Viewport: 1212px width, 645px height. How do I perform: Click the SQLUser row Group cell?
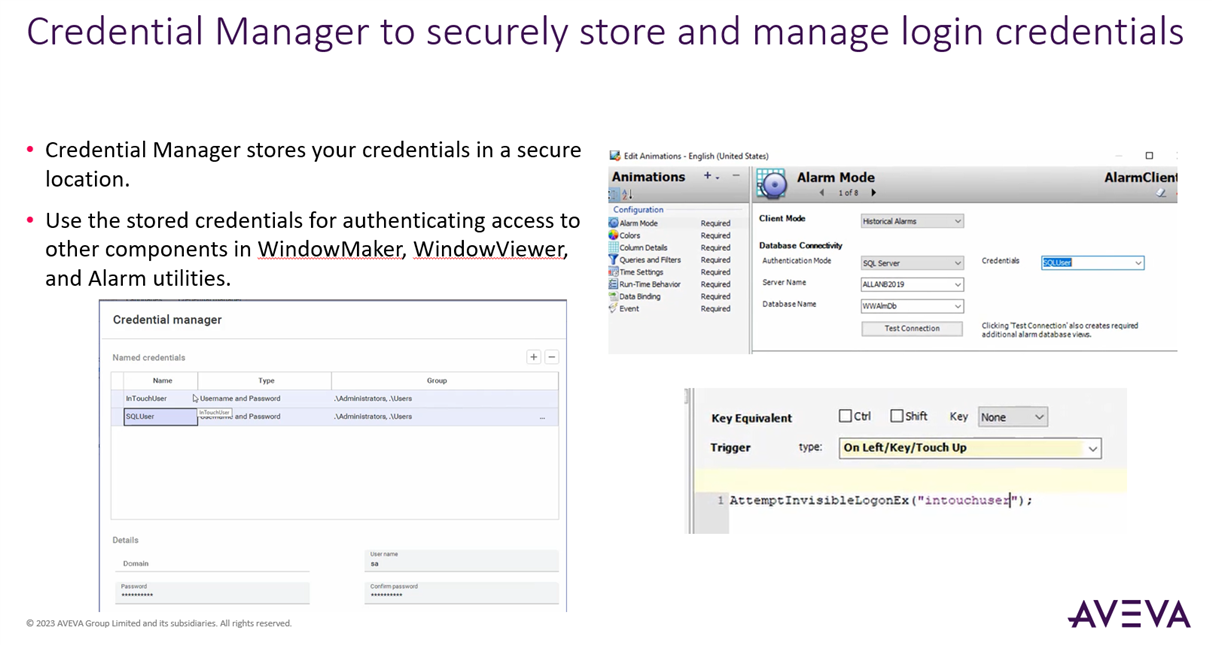coord(445,417)
